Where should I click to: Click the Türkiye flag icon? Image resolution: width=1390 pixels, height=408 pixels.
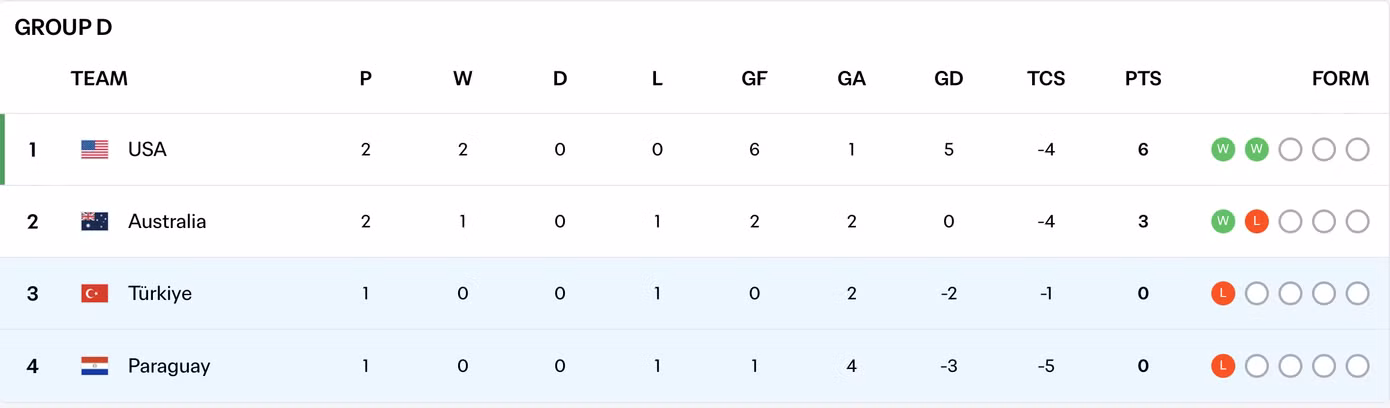95,293
